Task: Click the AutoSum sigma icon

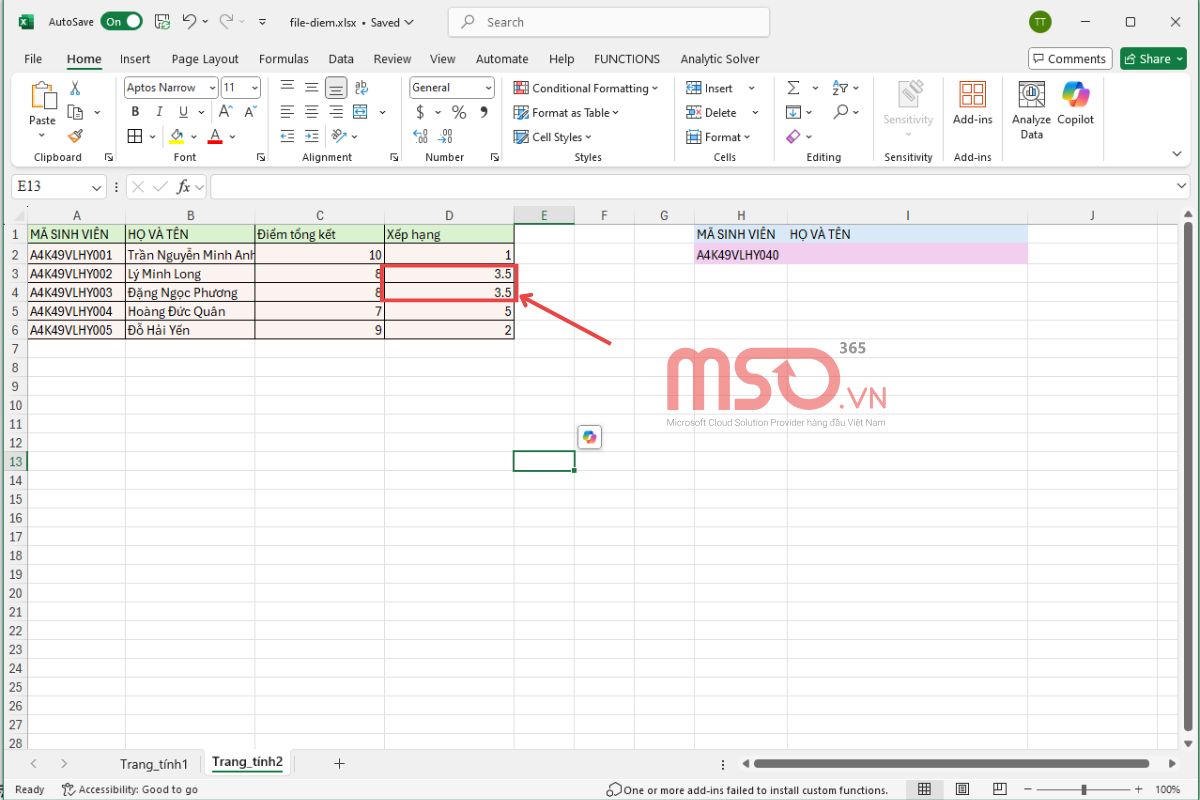Action: (793, 88)
